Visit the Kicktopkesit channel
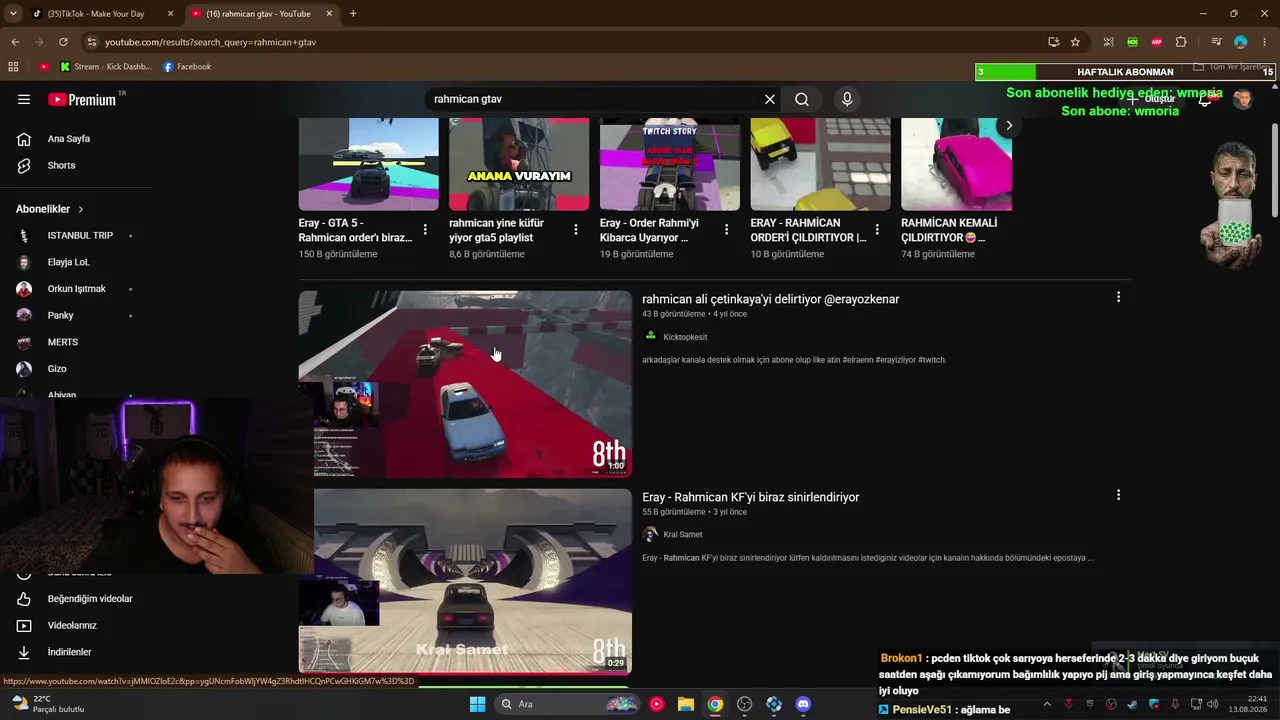Viewport: 1280px width, 720px height. (x=685, y=337)
